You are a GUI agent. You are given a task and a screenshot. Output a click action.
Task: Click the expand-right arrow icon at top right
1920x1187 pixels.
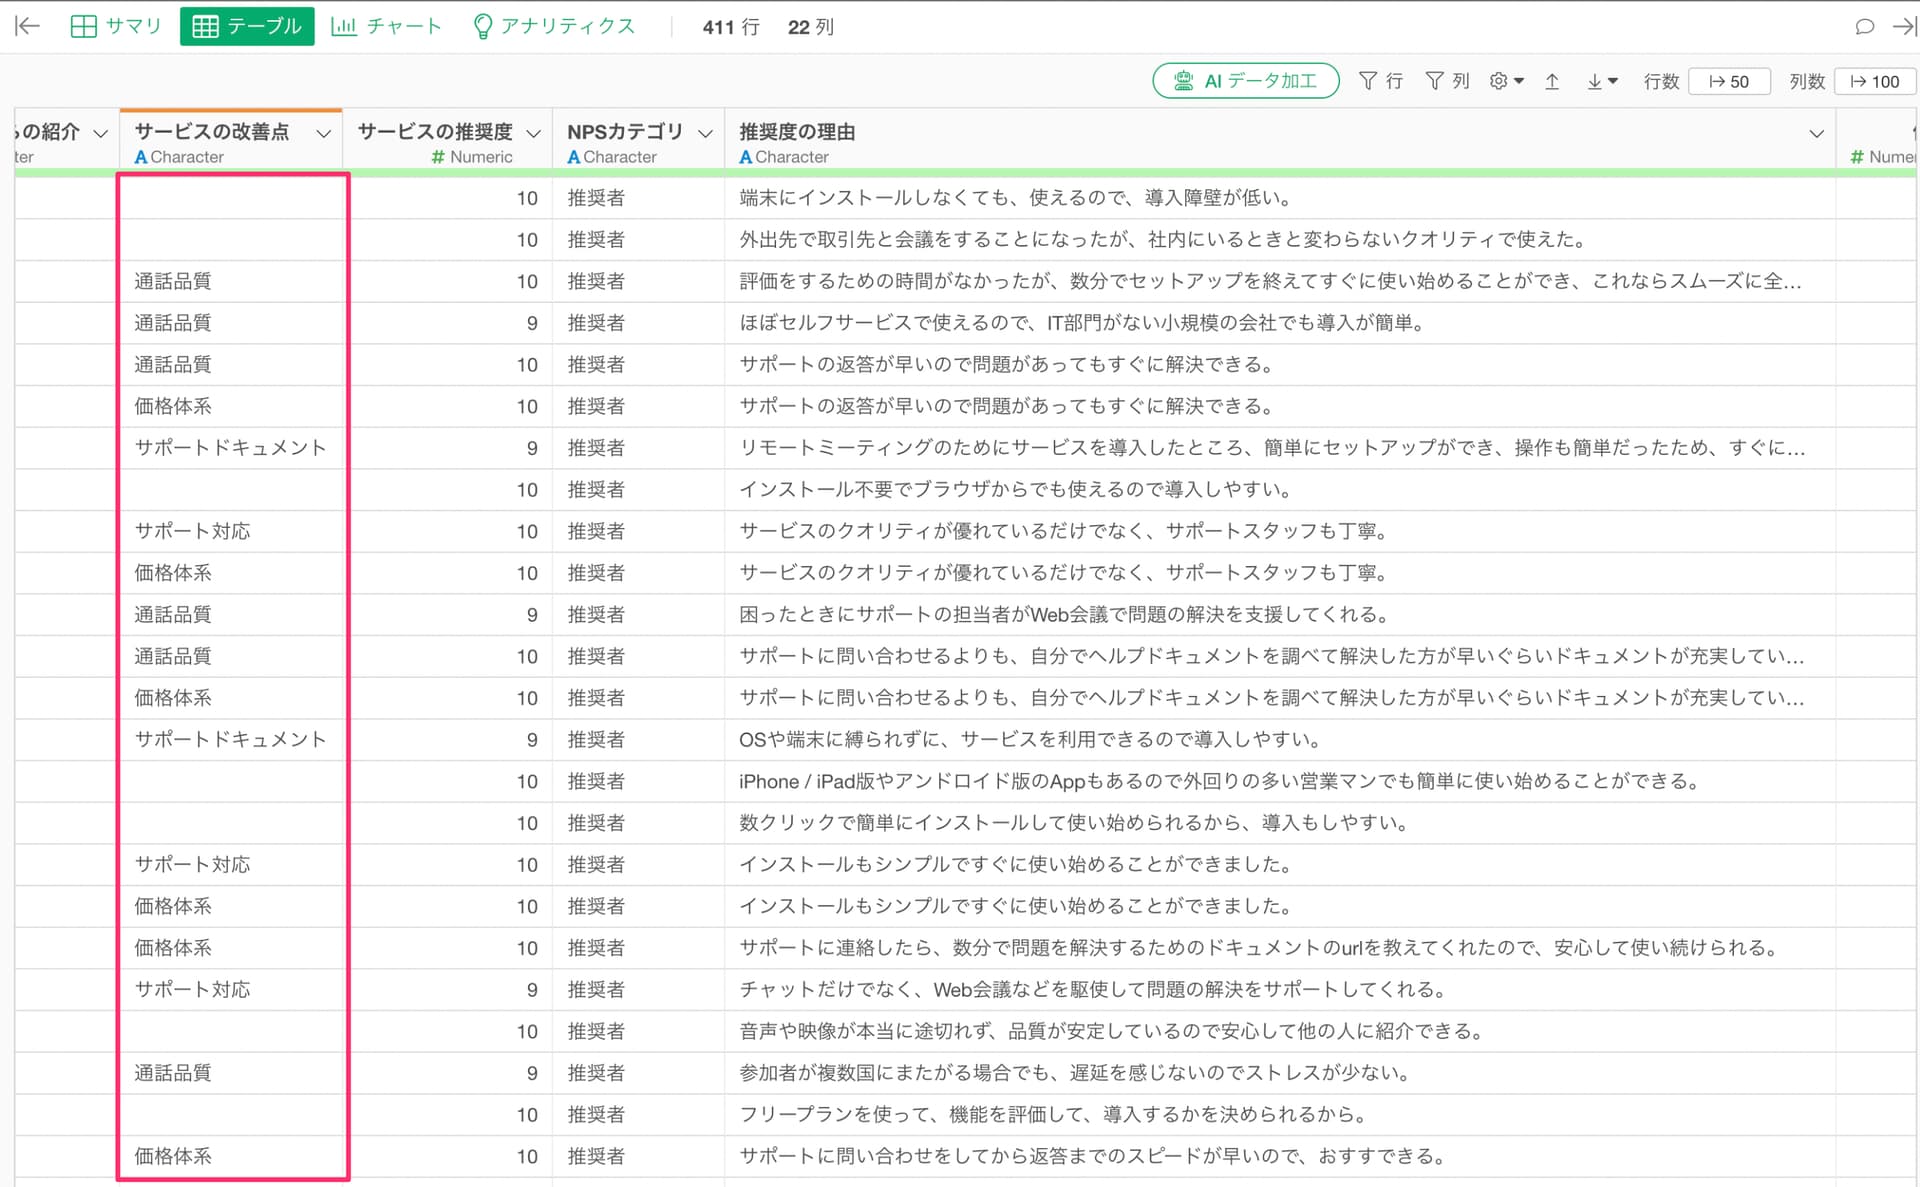1903,26
